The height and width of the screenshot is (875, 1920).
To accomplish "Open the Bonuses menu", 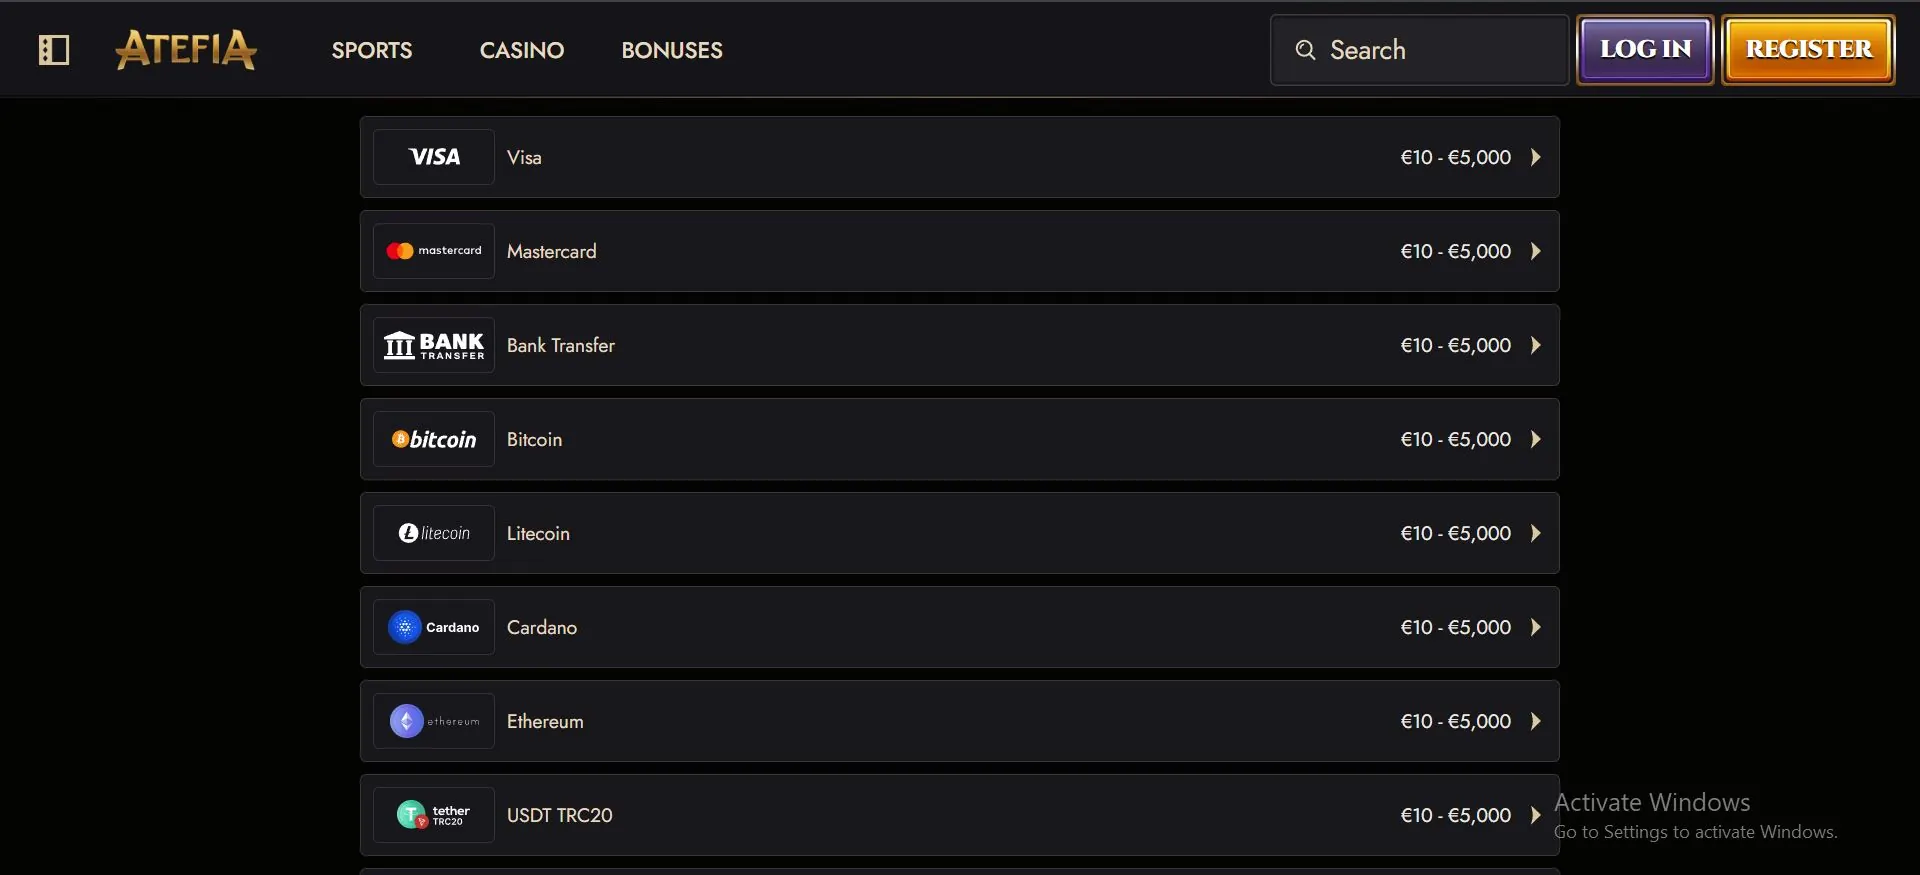I will (x=672, y=50).
